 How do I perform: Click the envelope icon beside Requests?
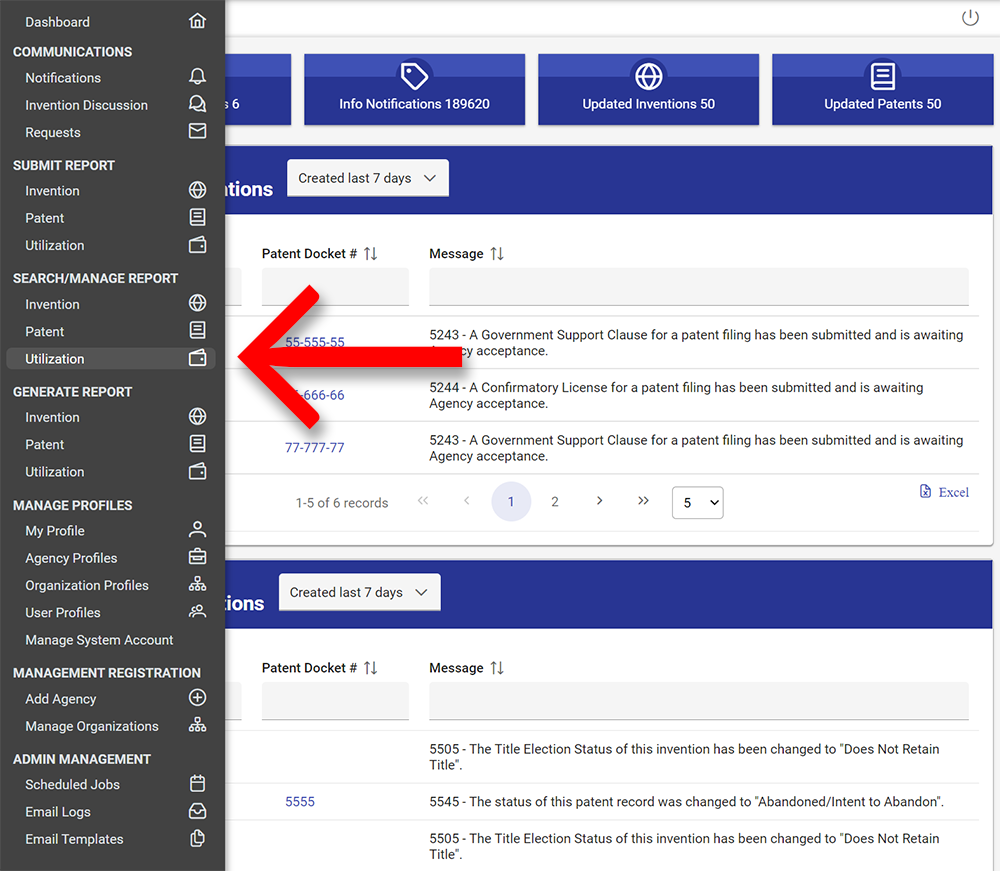pyautogui.click(x=197, y=131)
